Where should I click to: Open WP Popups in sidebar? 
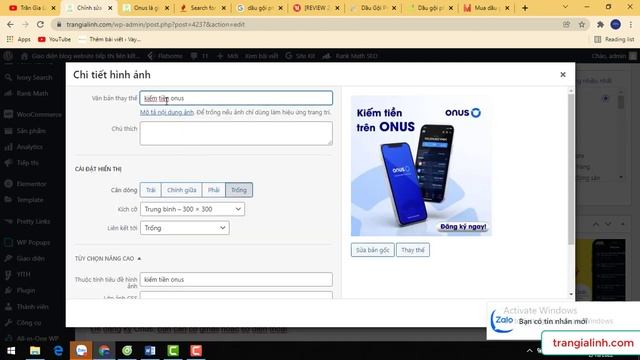[x=33, y=242]
